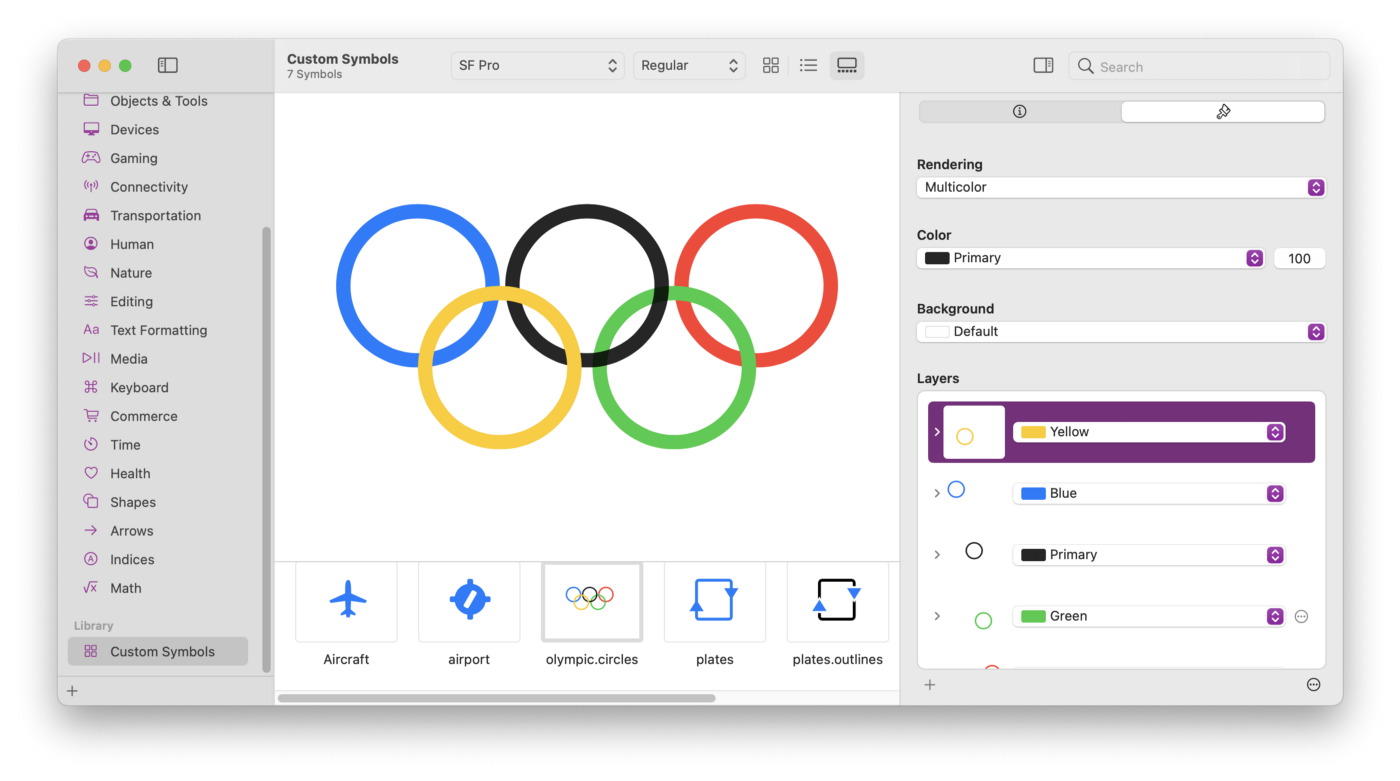The height and width of the screenshot is (781, 1400).
Task: Select the Primary layer ring preview
Action: pyautogui.click(x=974, y=551)
